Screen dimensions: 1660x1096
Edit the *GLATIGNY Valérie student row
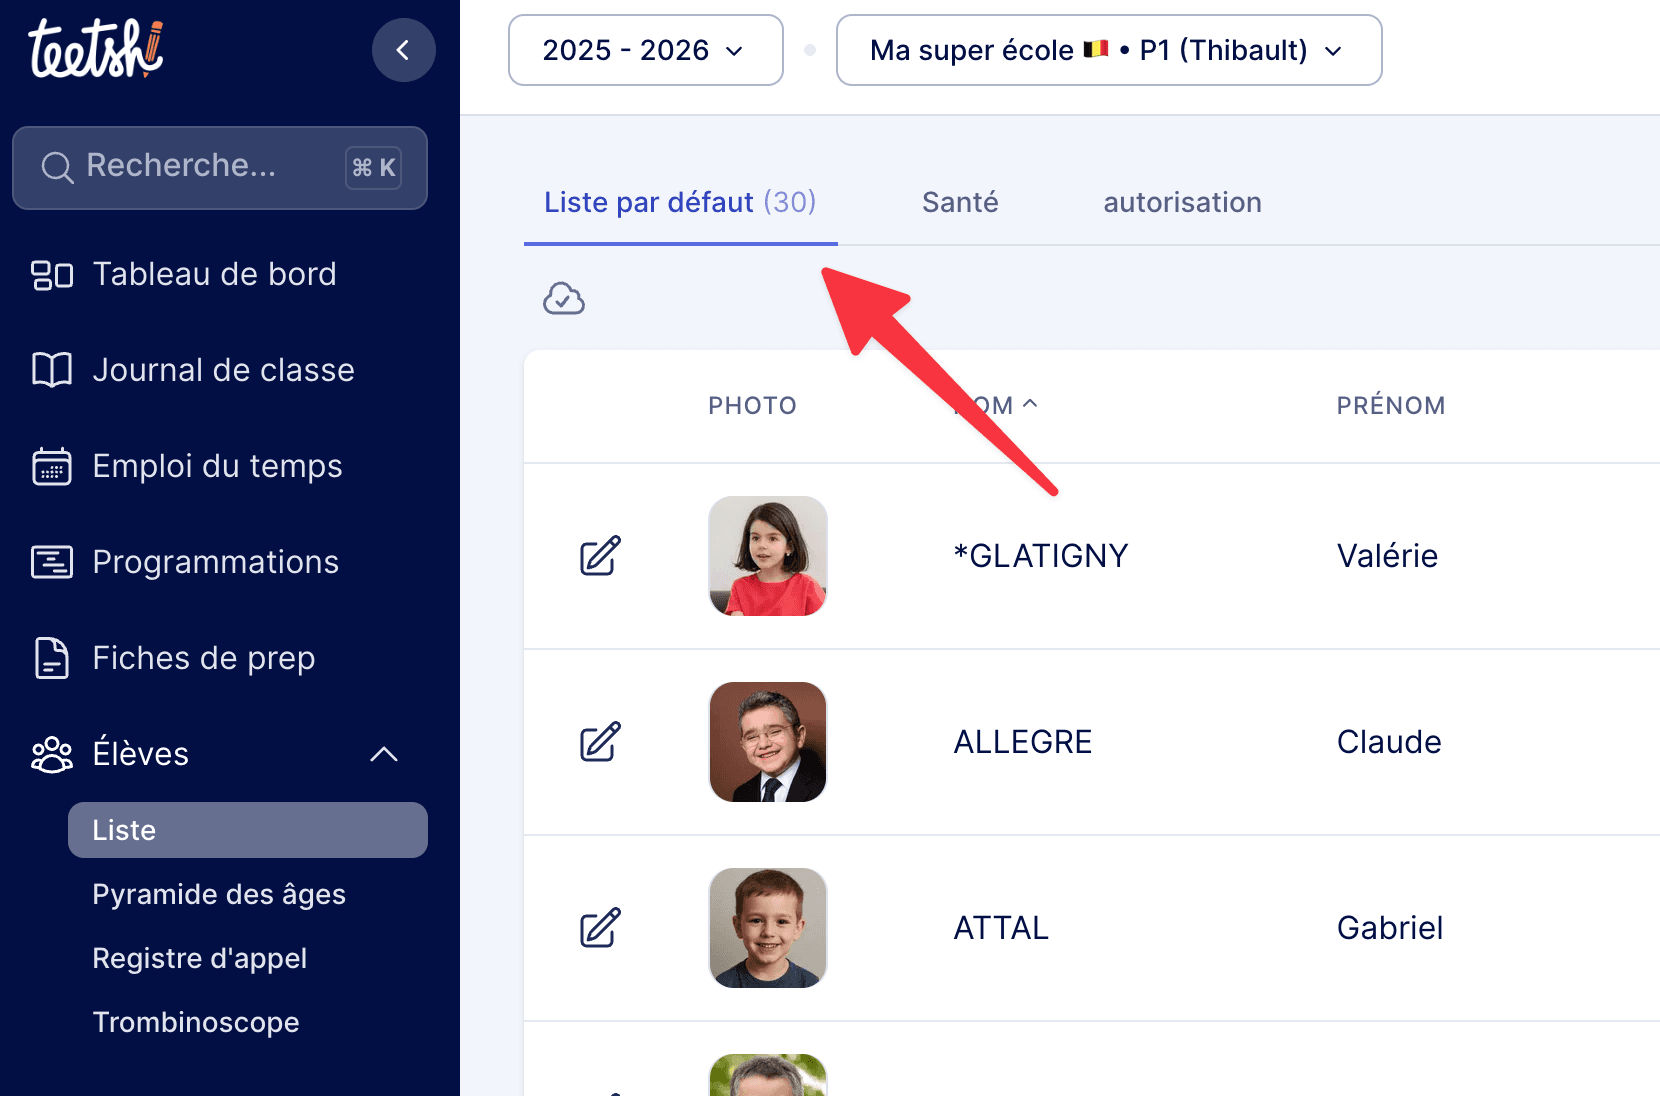pos(600,556)
